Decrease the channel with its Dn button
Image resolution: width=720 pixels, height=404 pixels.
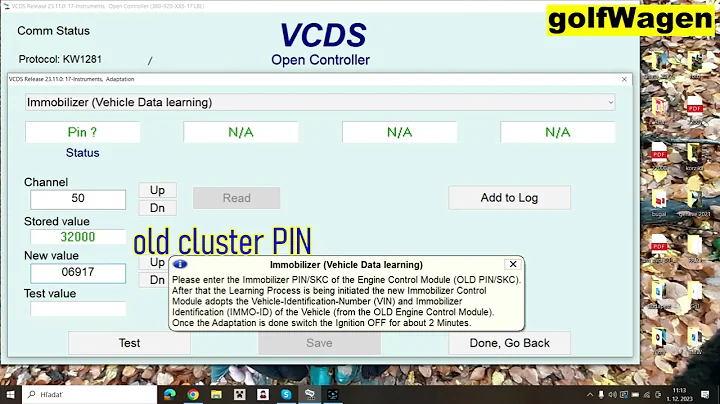click(158, 208)
